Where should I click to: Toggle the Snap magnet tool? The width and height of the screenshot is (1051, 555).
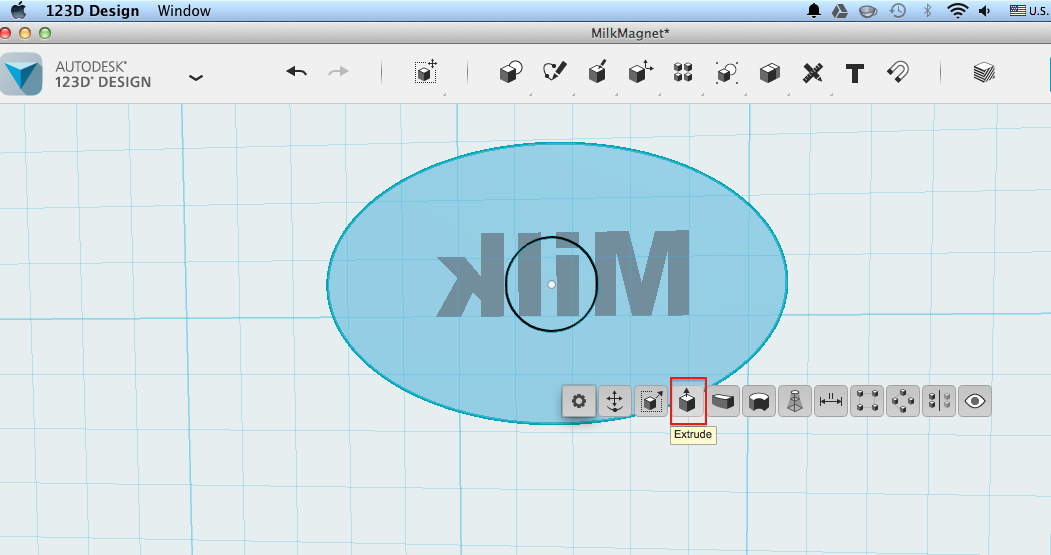click(x=898, y=72)
